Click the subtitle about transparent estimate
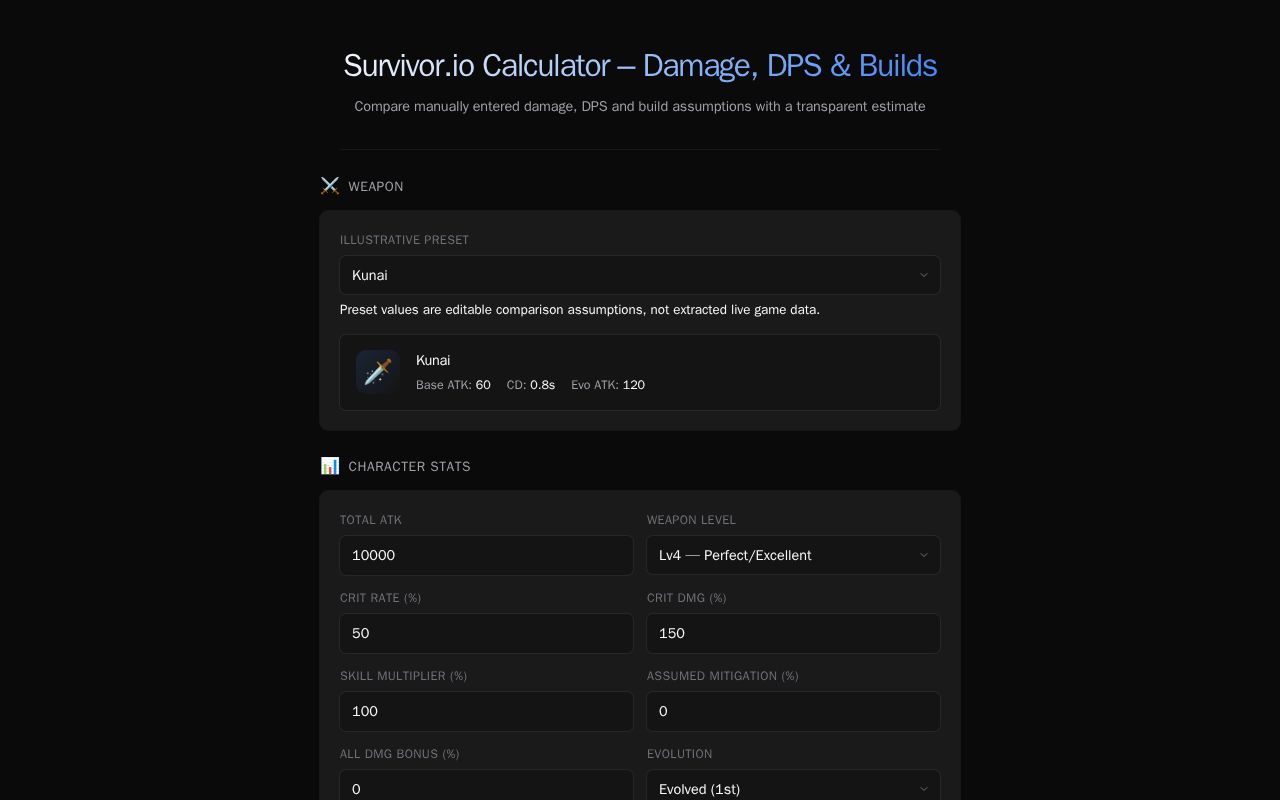This screenshot has width=1280, height=800. (x=640, y=106)
